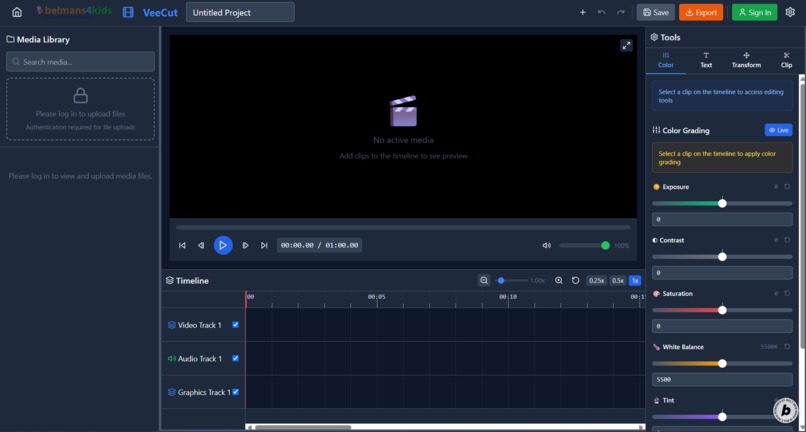The height and width of the screenshot is (432, 806).
Task: Play the preview
Action: [223, 245]
